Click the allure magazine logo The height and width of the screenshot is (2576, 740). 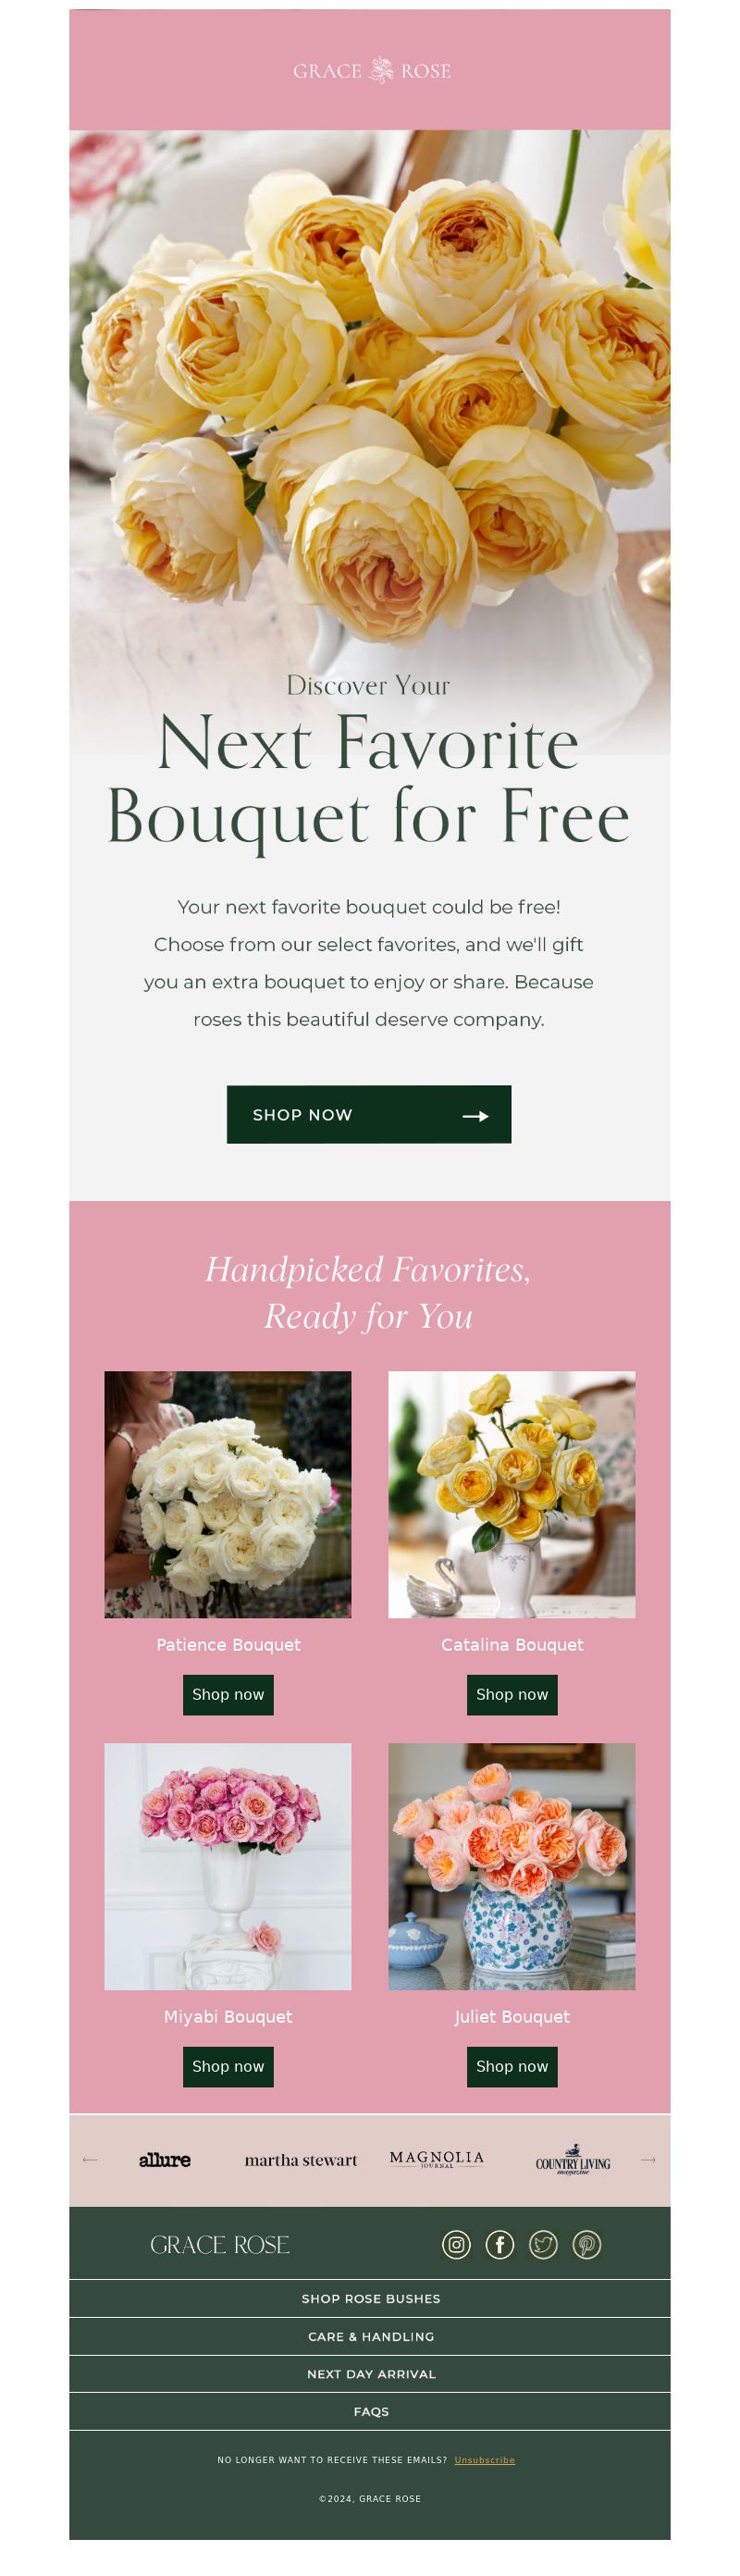[x=165, y=2160]
